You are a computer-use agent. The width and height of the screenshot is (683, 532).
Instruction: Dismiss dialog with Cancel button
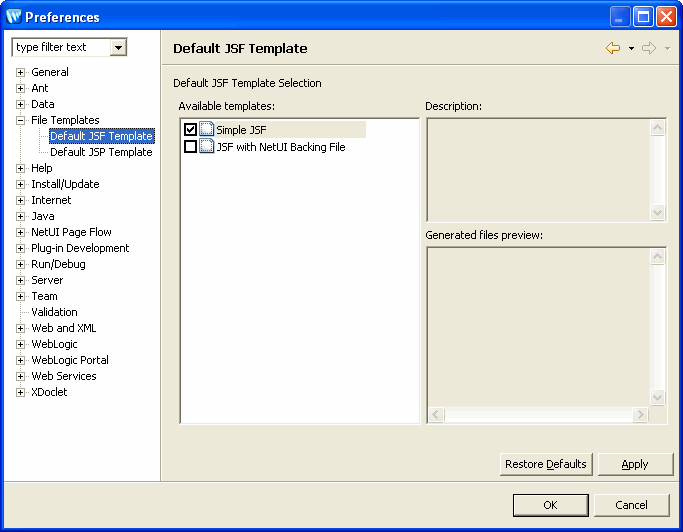631,505
